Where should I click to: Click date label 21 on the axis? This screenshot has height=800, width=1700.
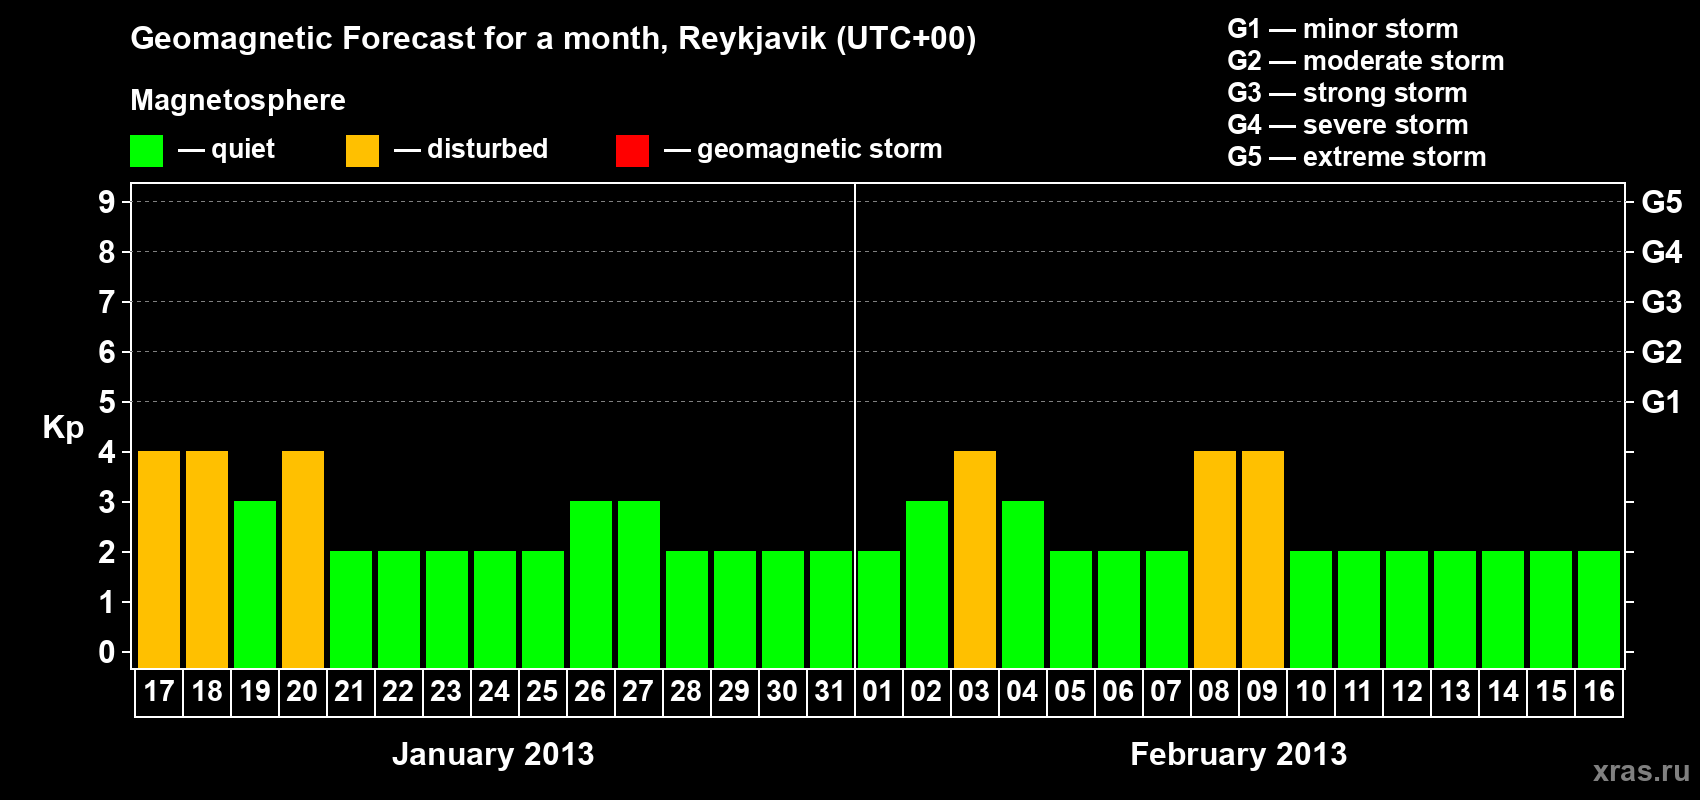[350, 692]
